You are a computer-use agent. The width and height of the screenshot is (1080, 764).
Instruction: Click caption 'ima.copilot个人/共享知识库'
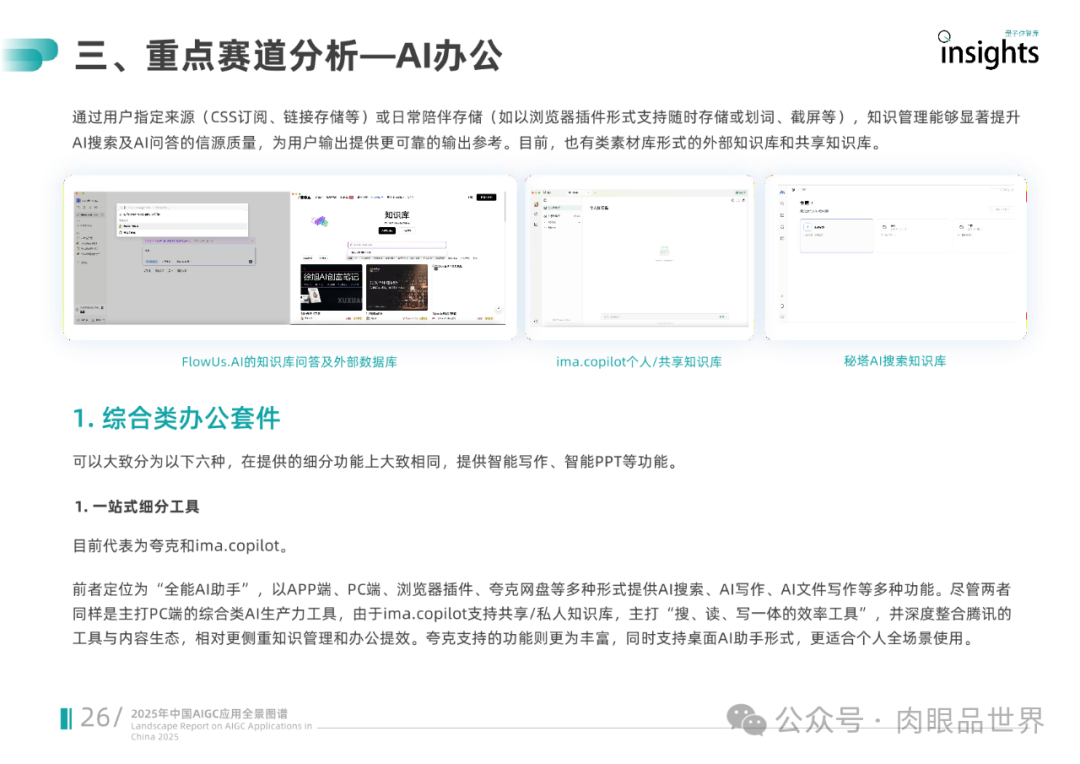click(x=639, y=362)
